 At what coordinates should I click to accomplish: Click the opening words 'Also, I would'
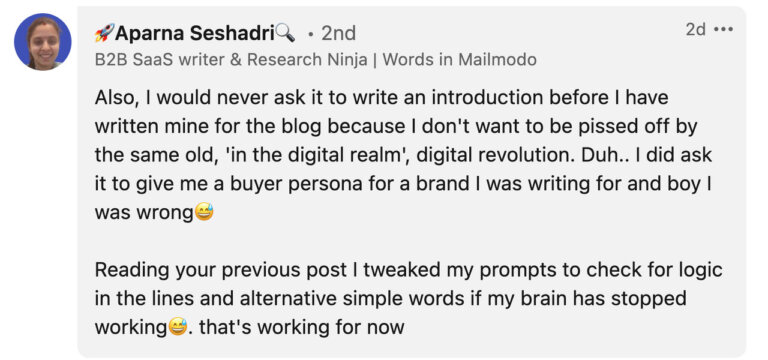tap(144, 98)
